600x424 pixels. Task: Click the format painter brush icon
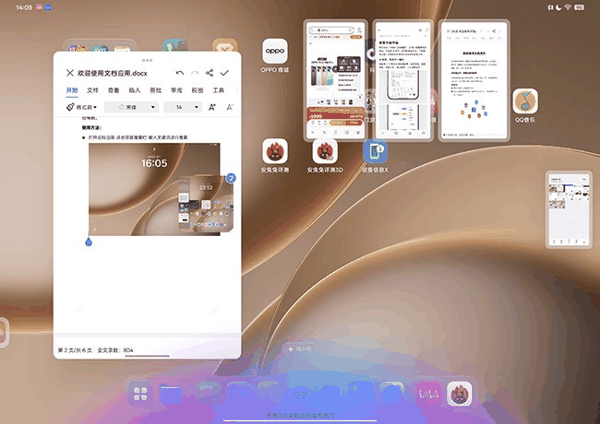coord(72,107)
